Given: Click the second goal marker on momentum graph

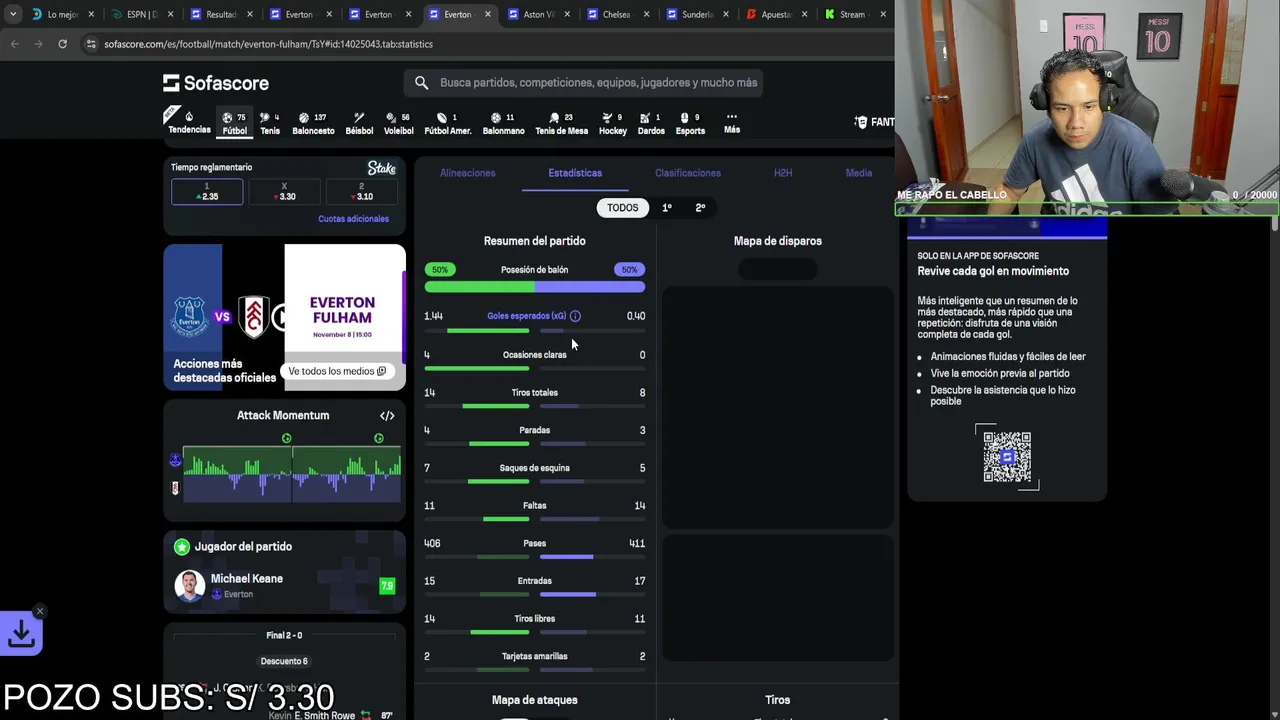Looking at the screenshot, I should click(x=378, y=439).
